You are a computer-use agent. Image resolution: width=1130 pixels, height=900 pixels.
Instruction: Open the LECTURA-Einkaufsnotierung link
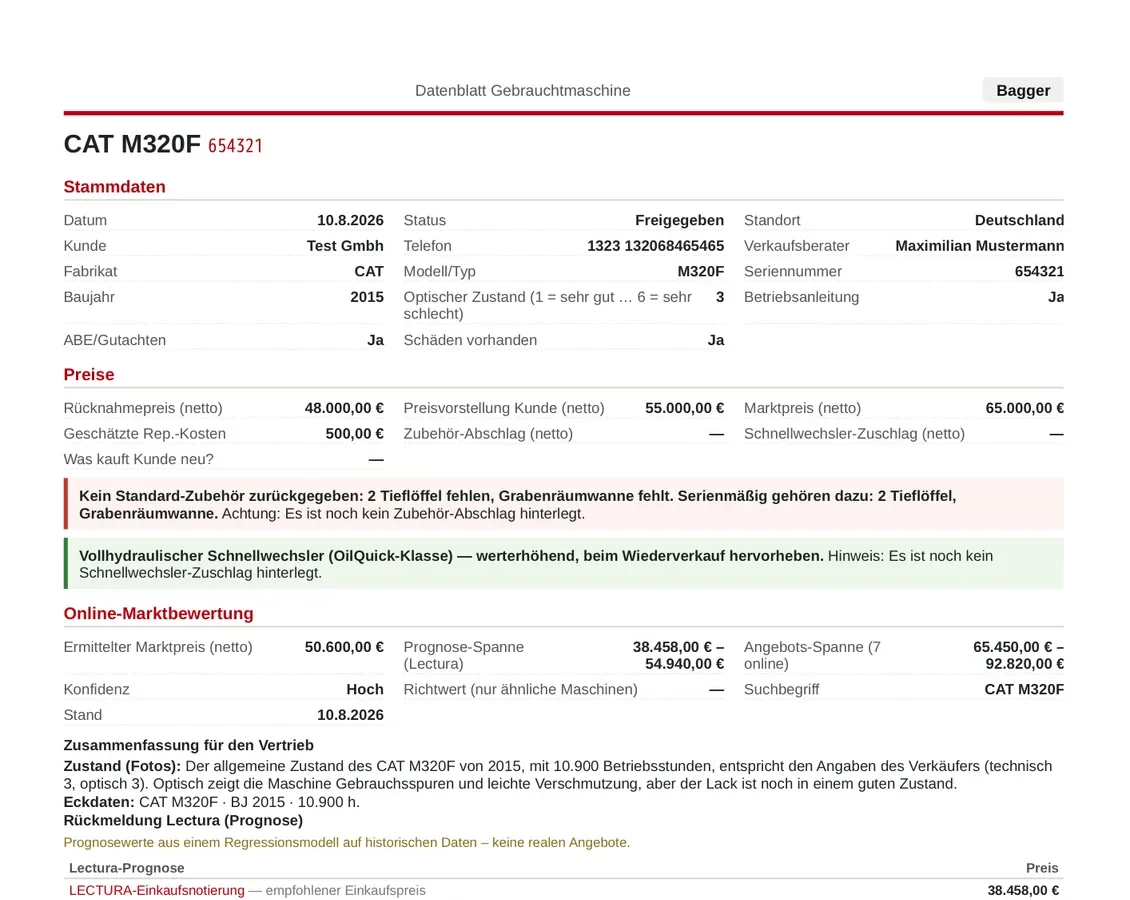click(156, 891)
